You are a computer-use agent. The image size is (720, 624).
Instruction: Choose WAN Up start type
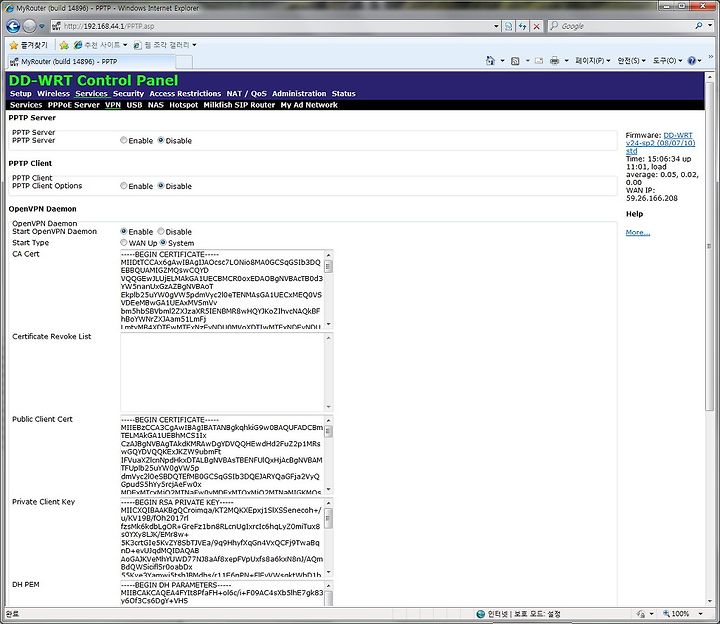(x=124, y=242)
